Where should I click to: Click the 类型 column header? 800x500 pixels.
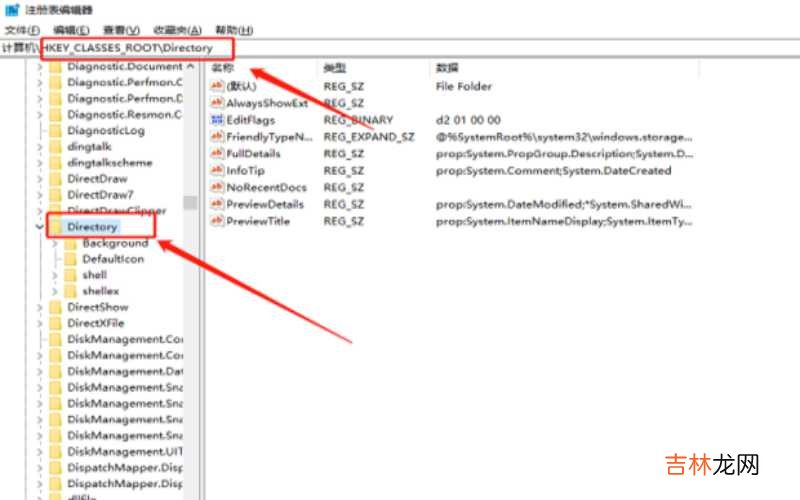333,68
